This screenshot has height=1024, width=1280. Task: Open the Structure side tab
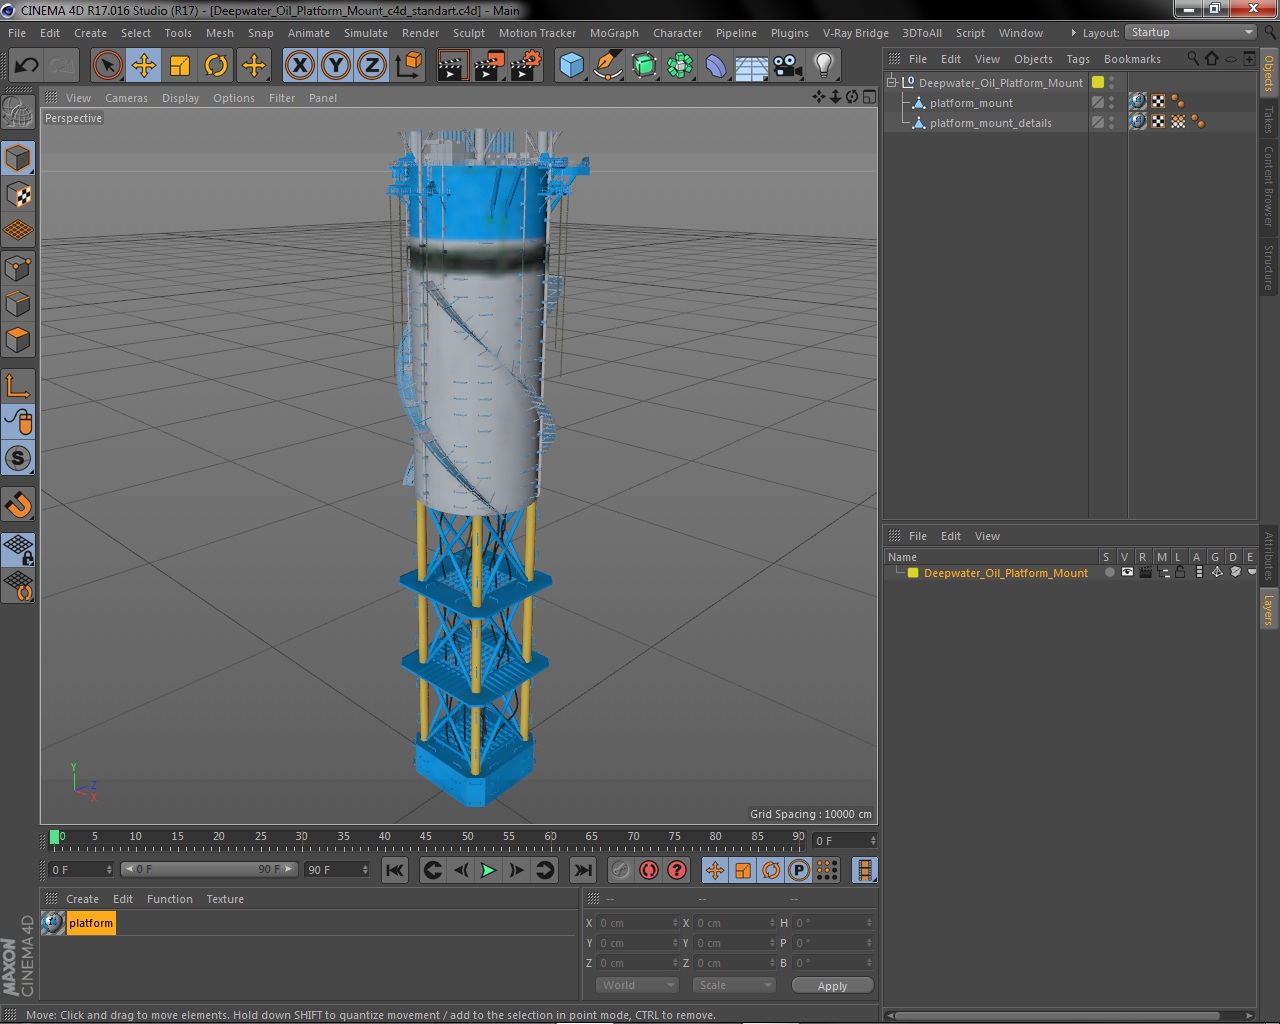(1268, 267)
